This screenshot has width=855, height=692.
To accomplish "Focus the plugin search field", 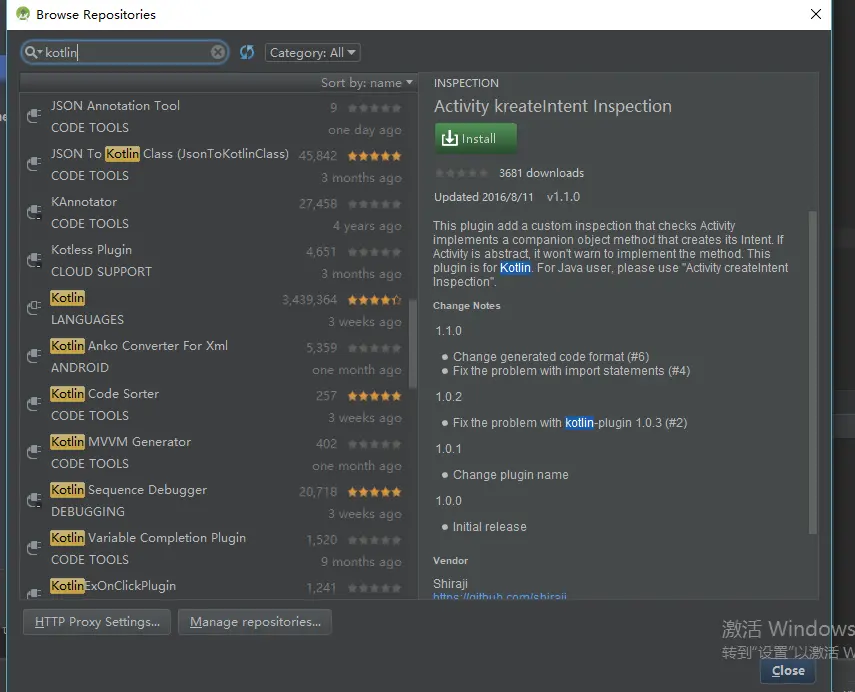I will coord(125,52).
